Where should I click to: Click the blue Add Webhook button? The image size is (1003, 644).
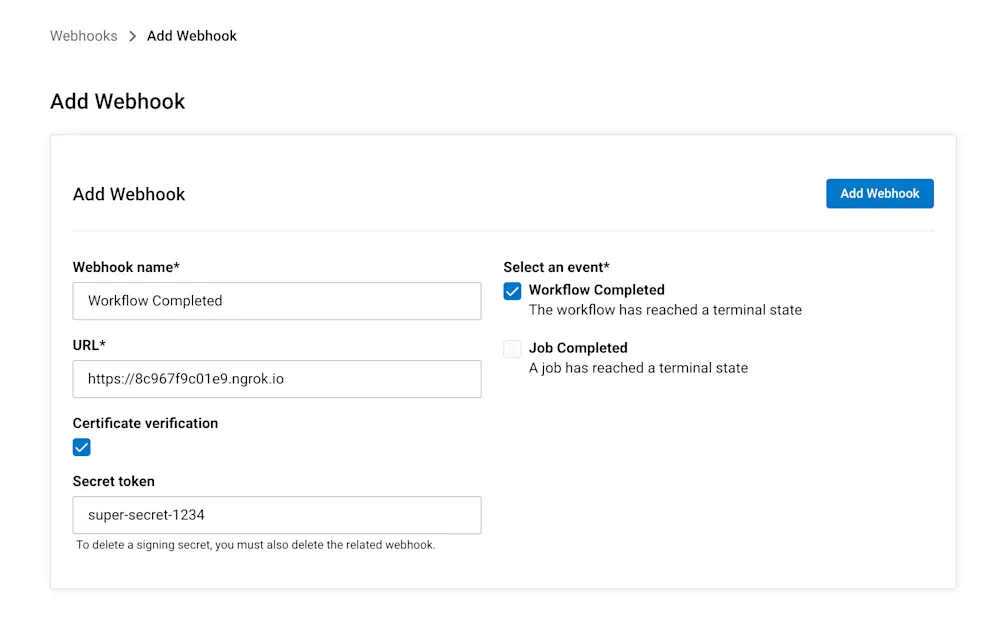coord(879,193)
